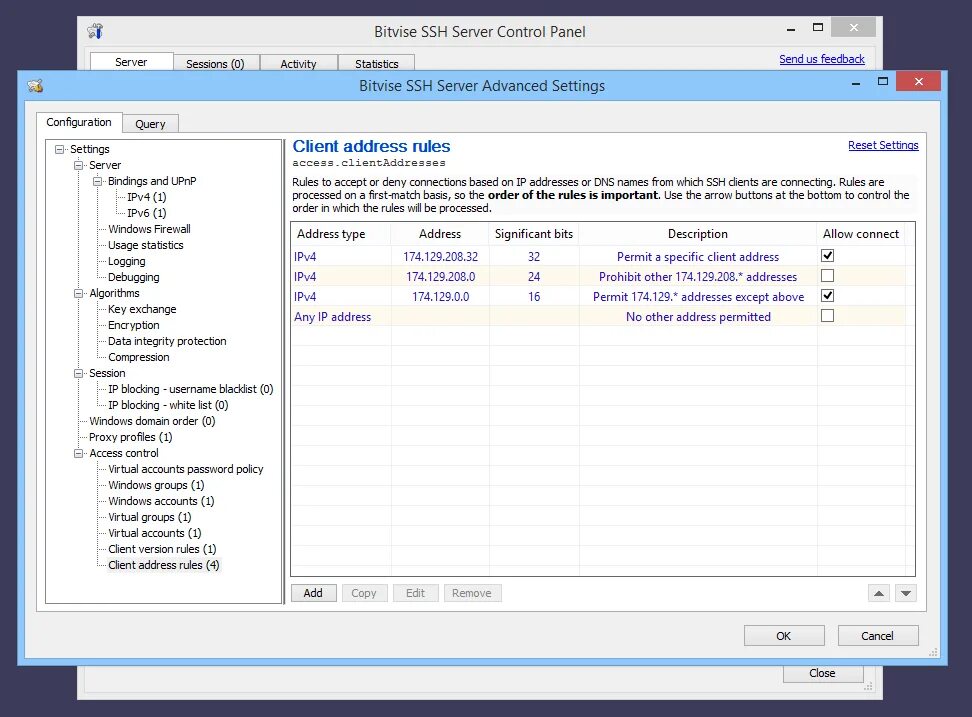Screen dimensions: 972x717
Task: Select Client version rules (1)
Action: (162, 550)
